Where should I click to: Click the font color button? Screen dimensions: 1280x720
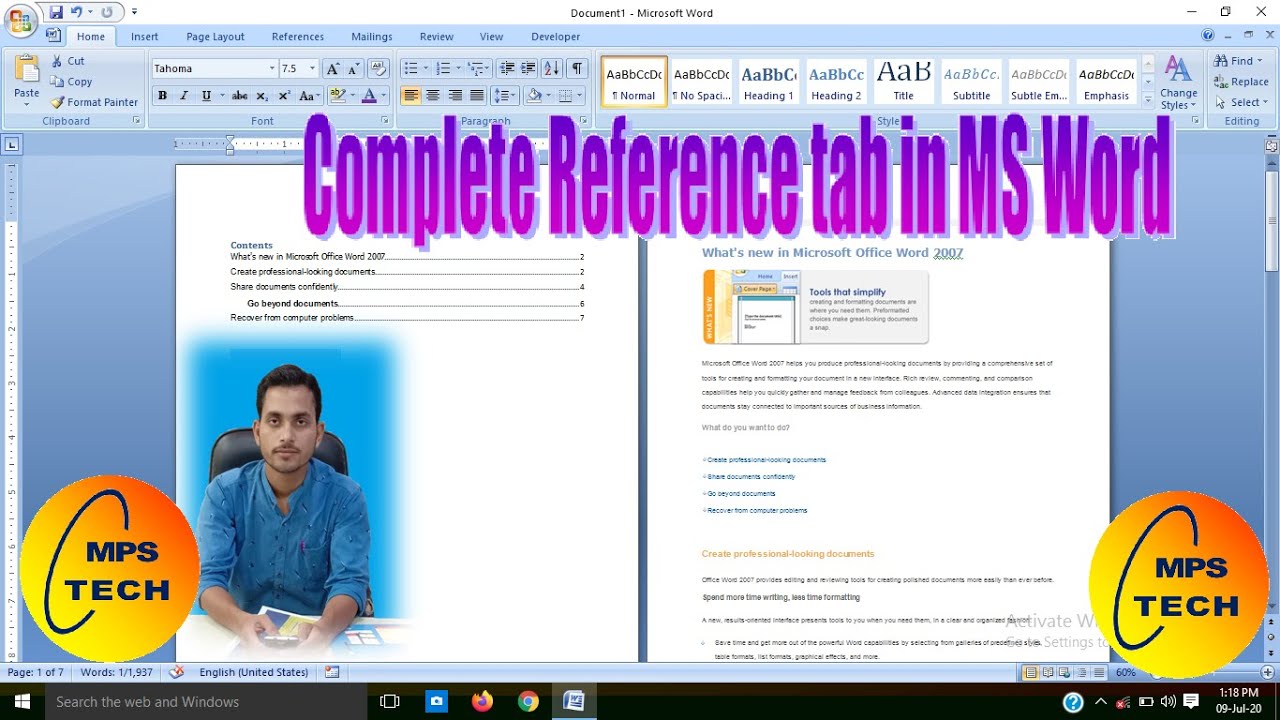click(x=369, y=96)
